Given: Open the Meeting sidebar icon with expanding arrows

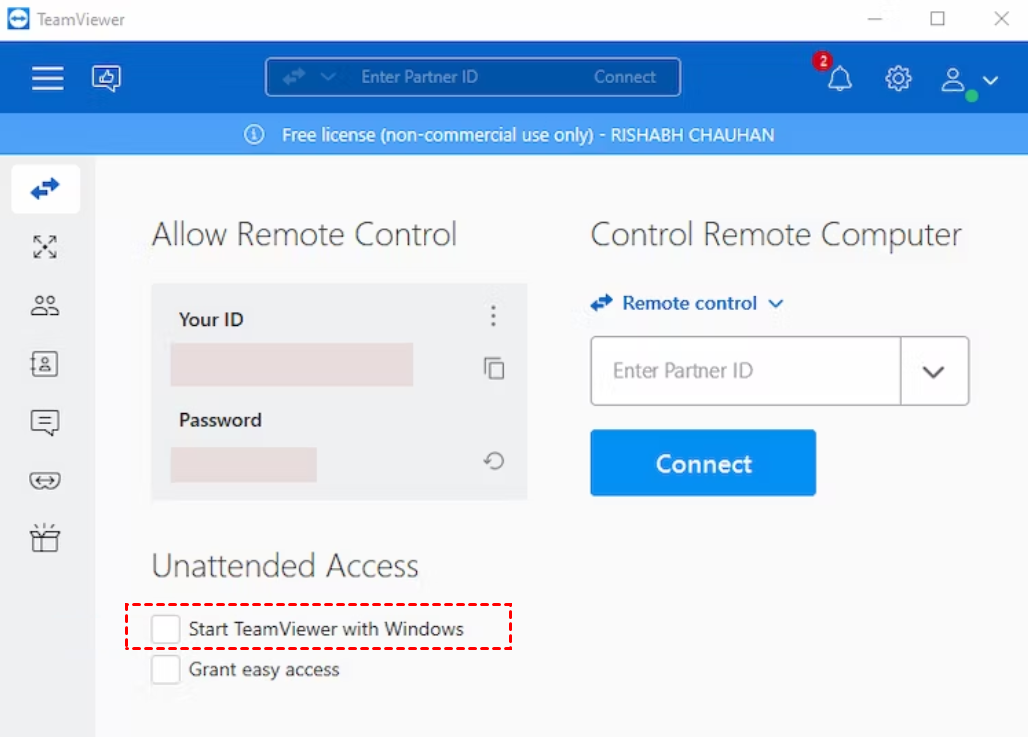Looking at the screenshot, I should pyautogui.click(x=45, y=247).
